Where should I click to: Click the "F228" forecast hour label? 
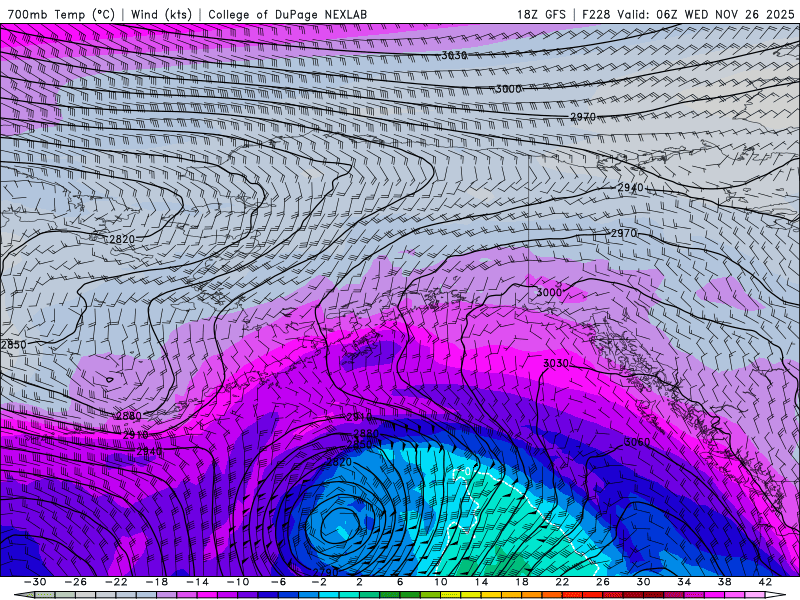pos(596,14)
